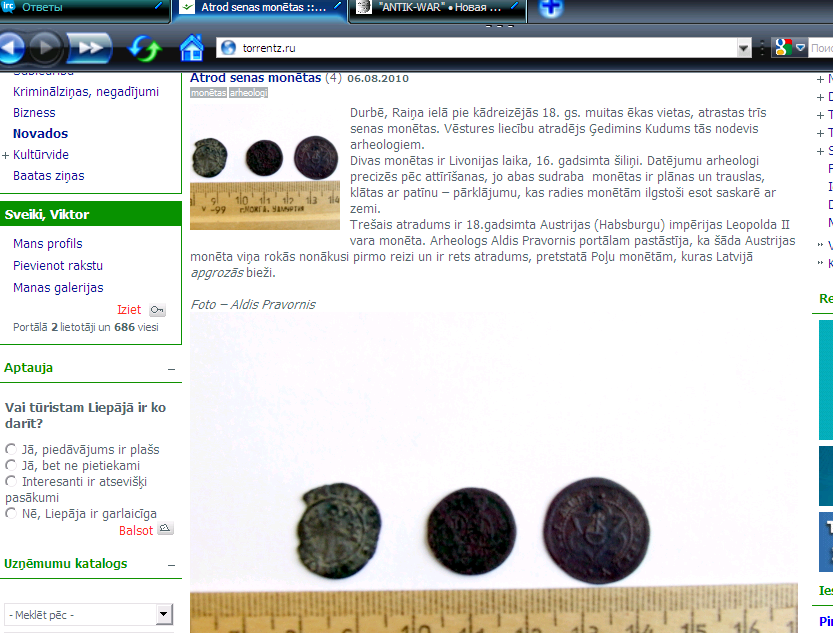Switch to the Ответы tab
The image size is (833, 633).
[85, 8]
